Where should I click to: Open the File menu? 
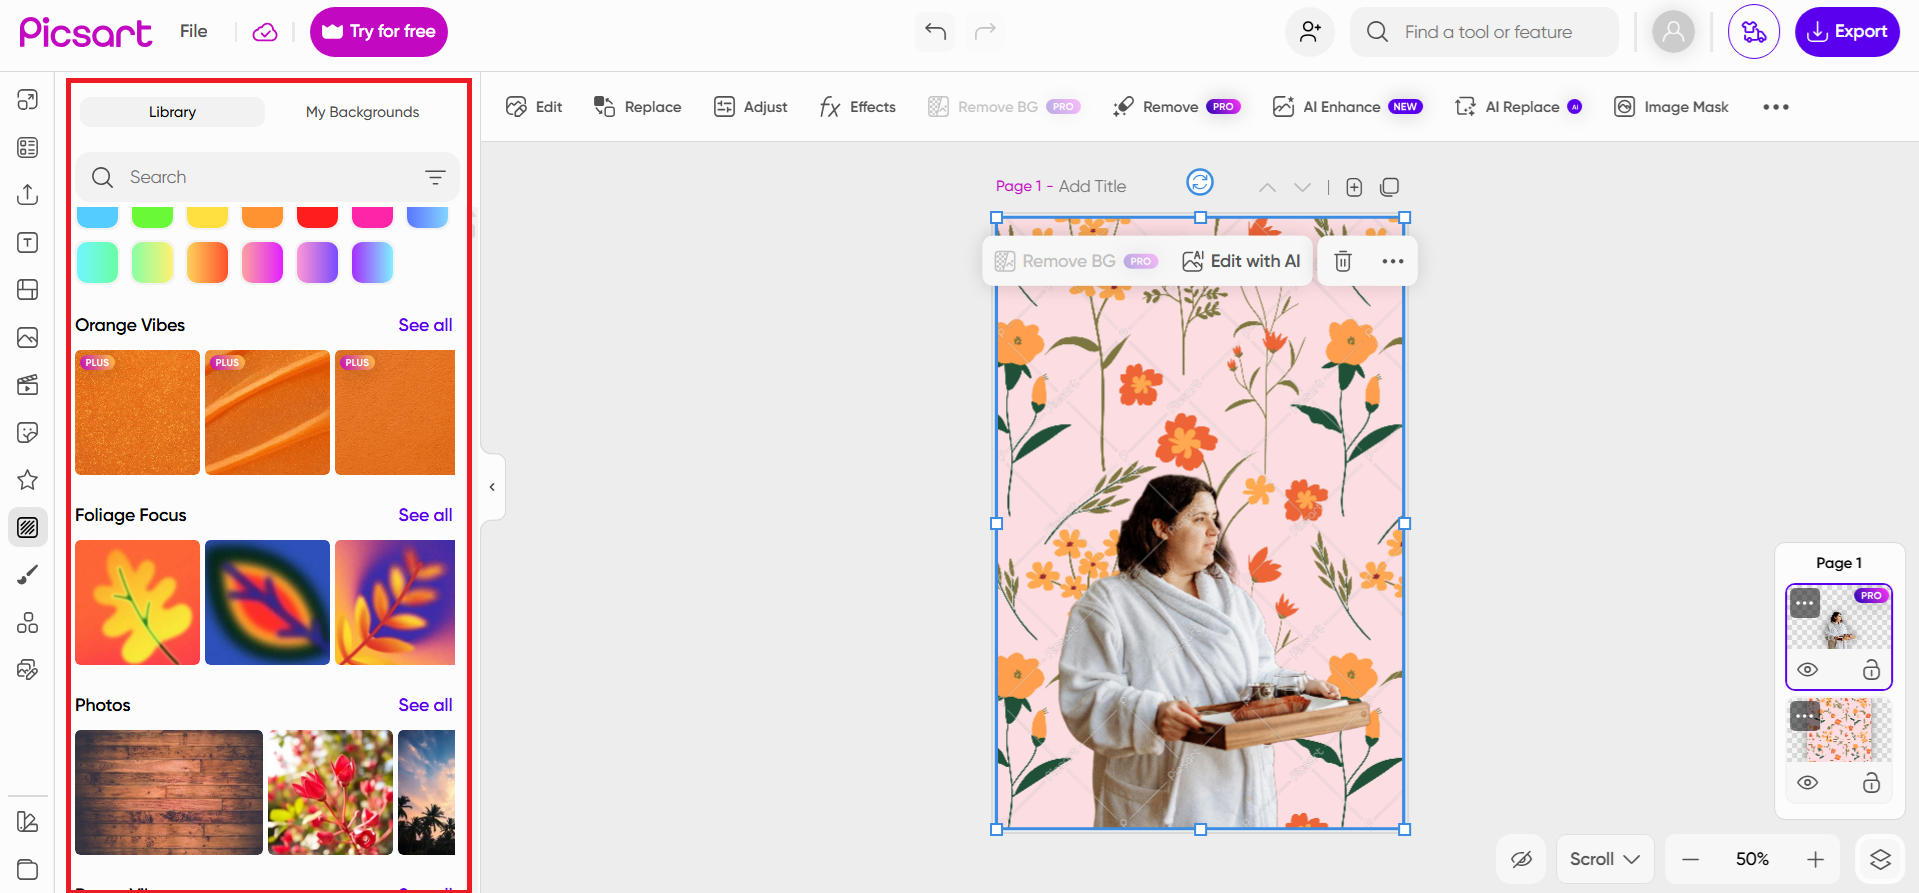tap(194, 31)
